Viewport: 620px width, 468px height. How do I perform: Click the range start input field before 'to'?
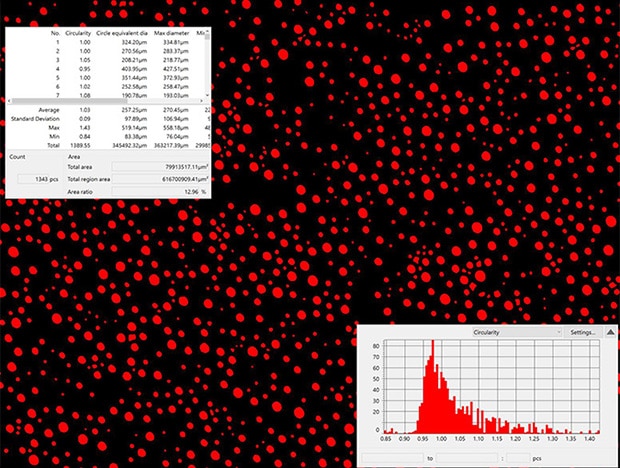click(393, 458)
